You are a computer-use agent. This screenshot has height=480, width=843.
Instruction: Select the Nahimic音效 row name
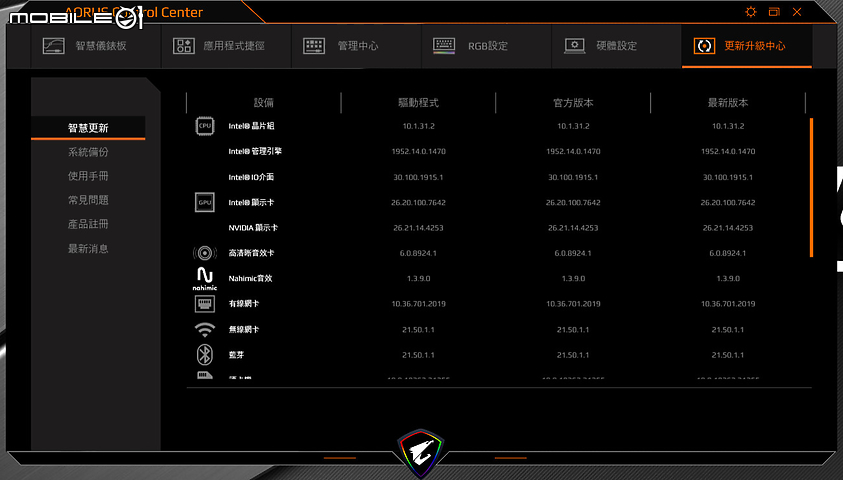250,278
